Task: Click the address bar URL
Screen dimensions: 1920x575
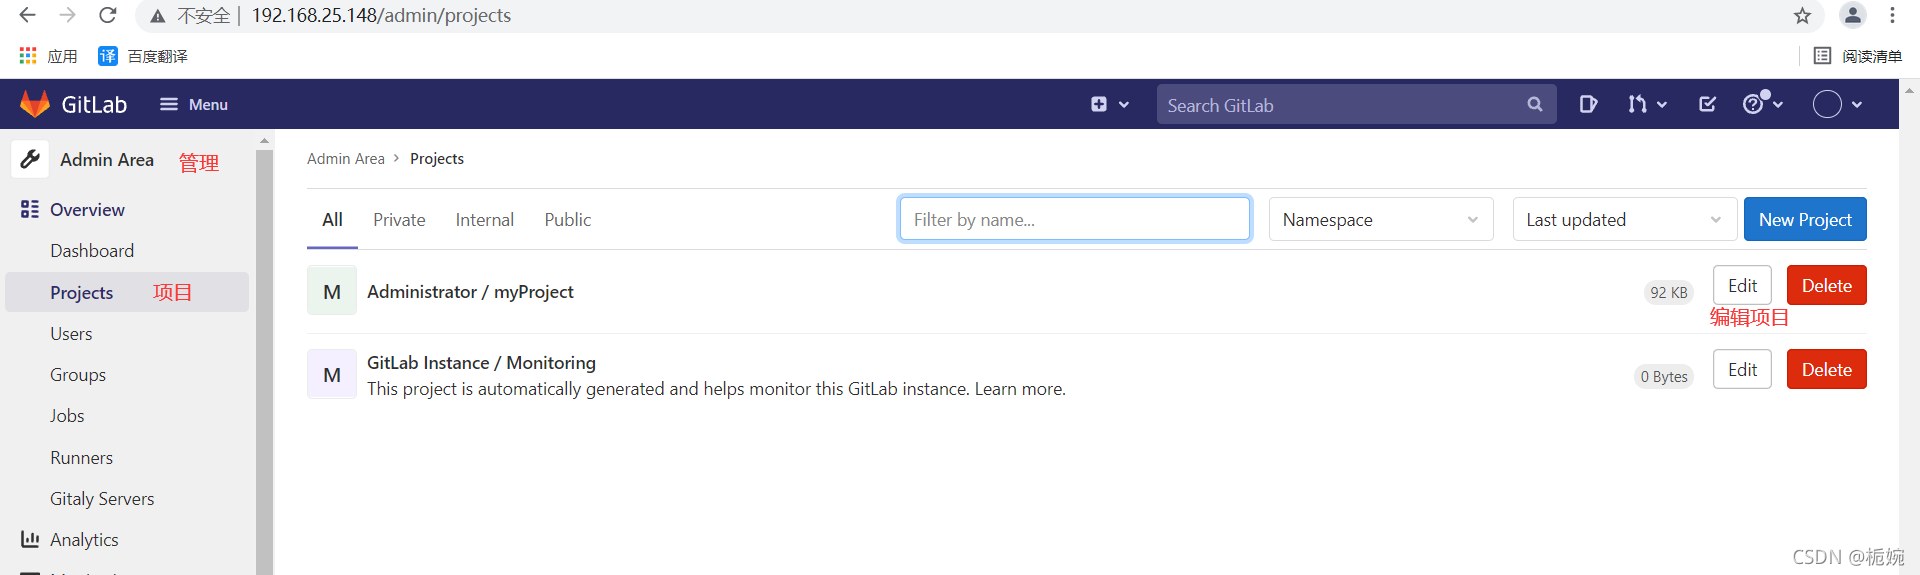Action: [x=381, y=15]
